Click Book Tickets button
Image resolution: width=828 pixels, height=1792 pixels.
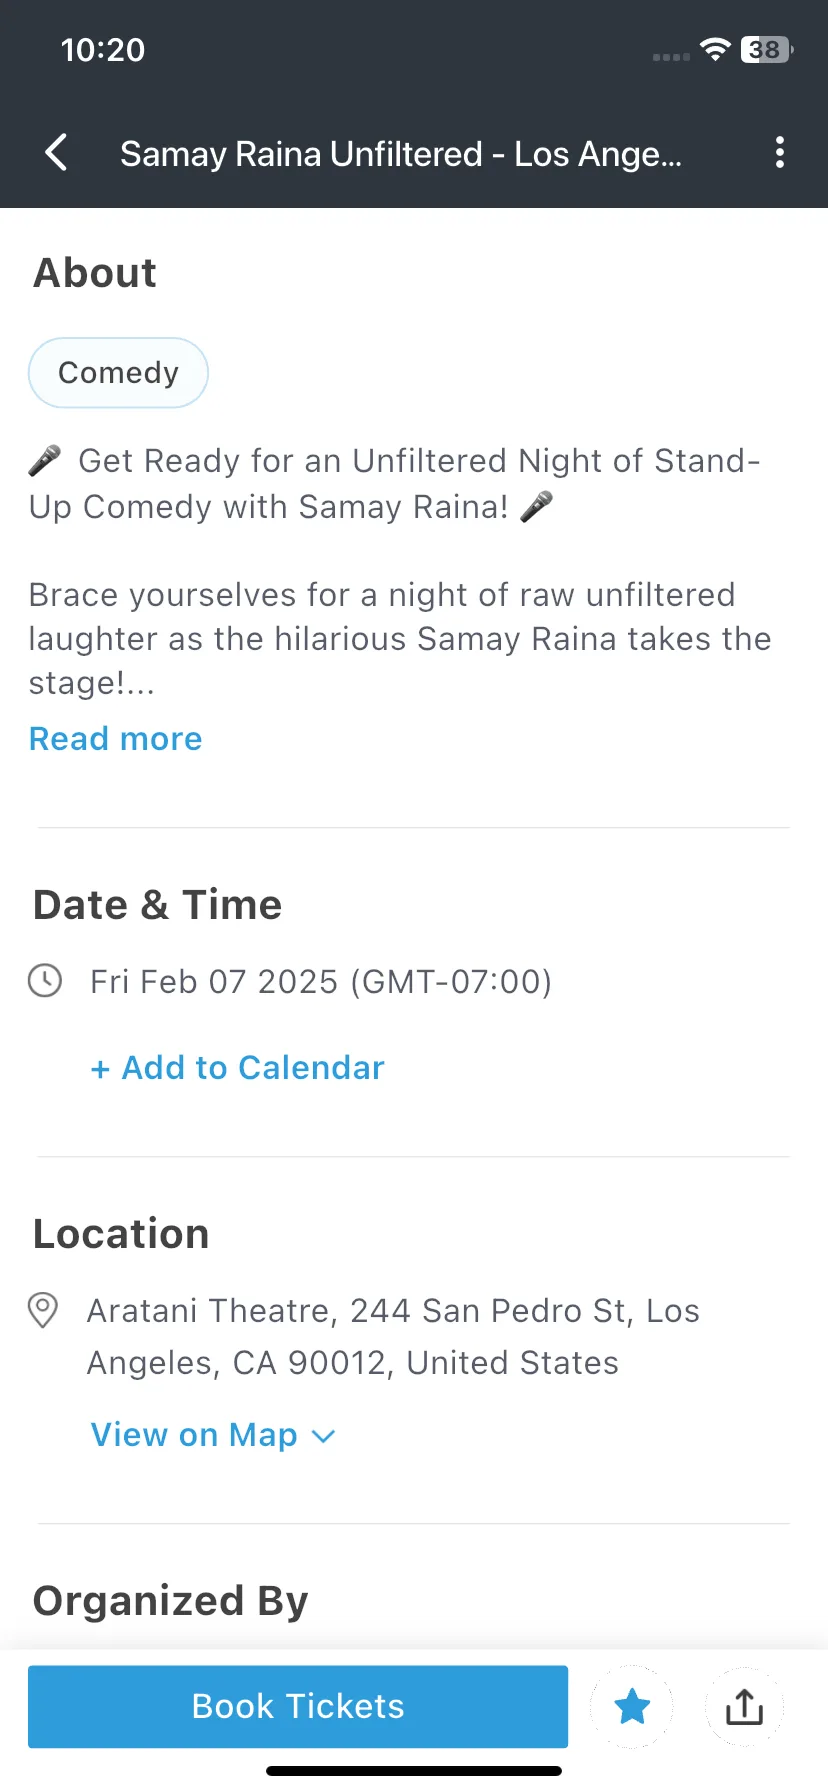coord(298,1706)
